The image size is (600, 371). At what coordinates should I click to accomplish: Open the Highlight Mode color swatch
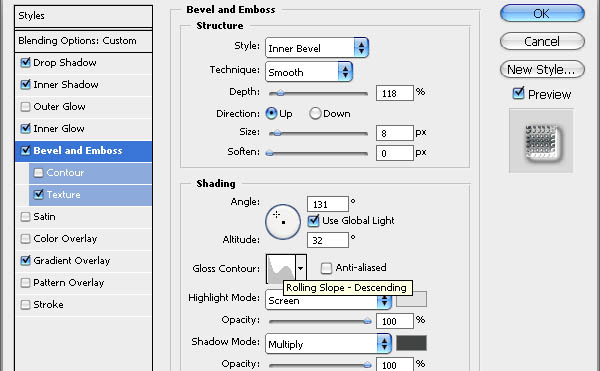click(x=411, y=299)
